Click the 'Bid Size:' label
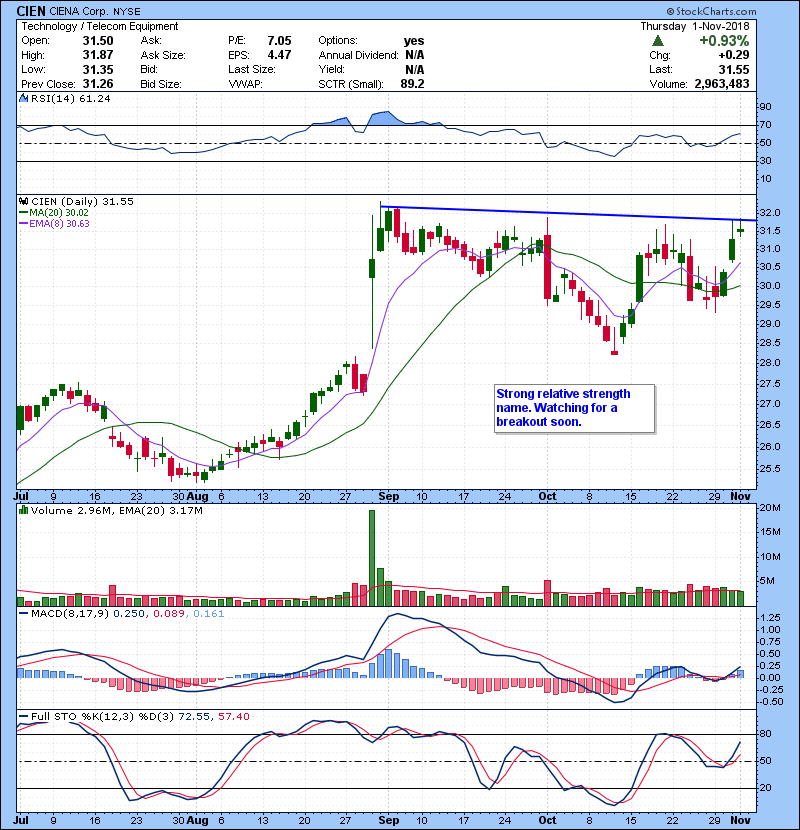800x830 pixels. click(161, 84)
